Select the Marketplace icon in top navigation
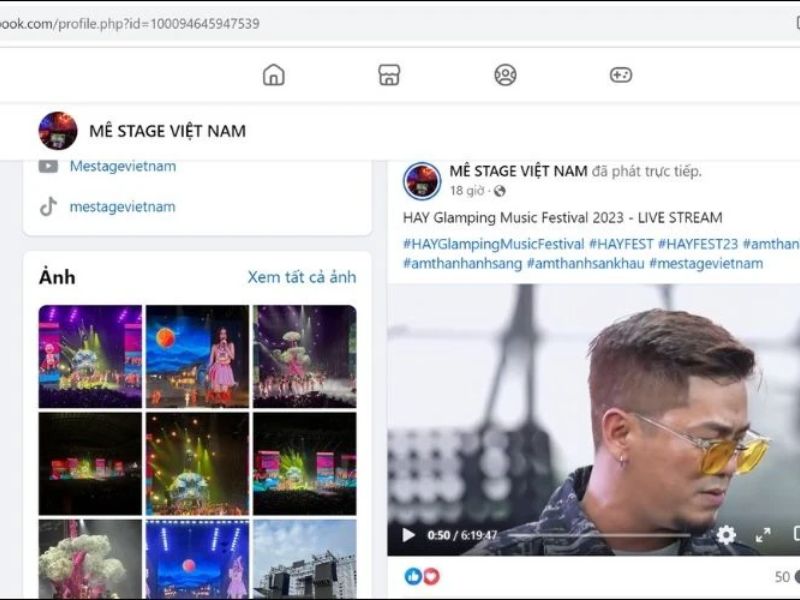This screenshot has width=800, height=600. pyautogui.click(x=388, y=73)
